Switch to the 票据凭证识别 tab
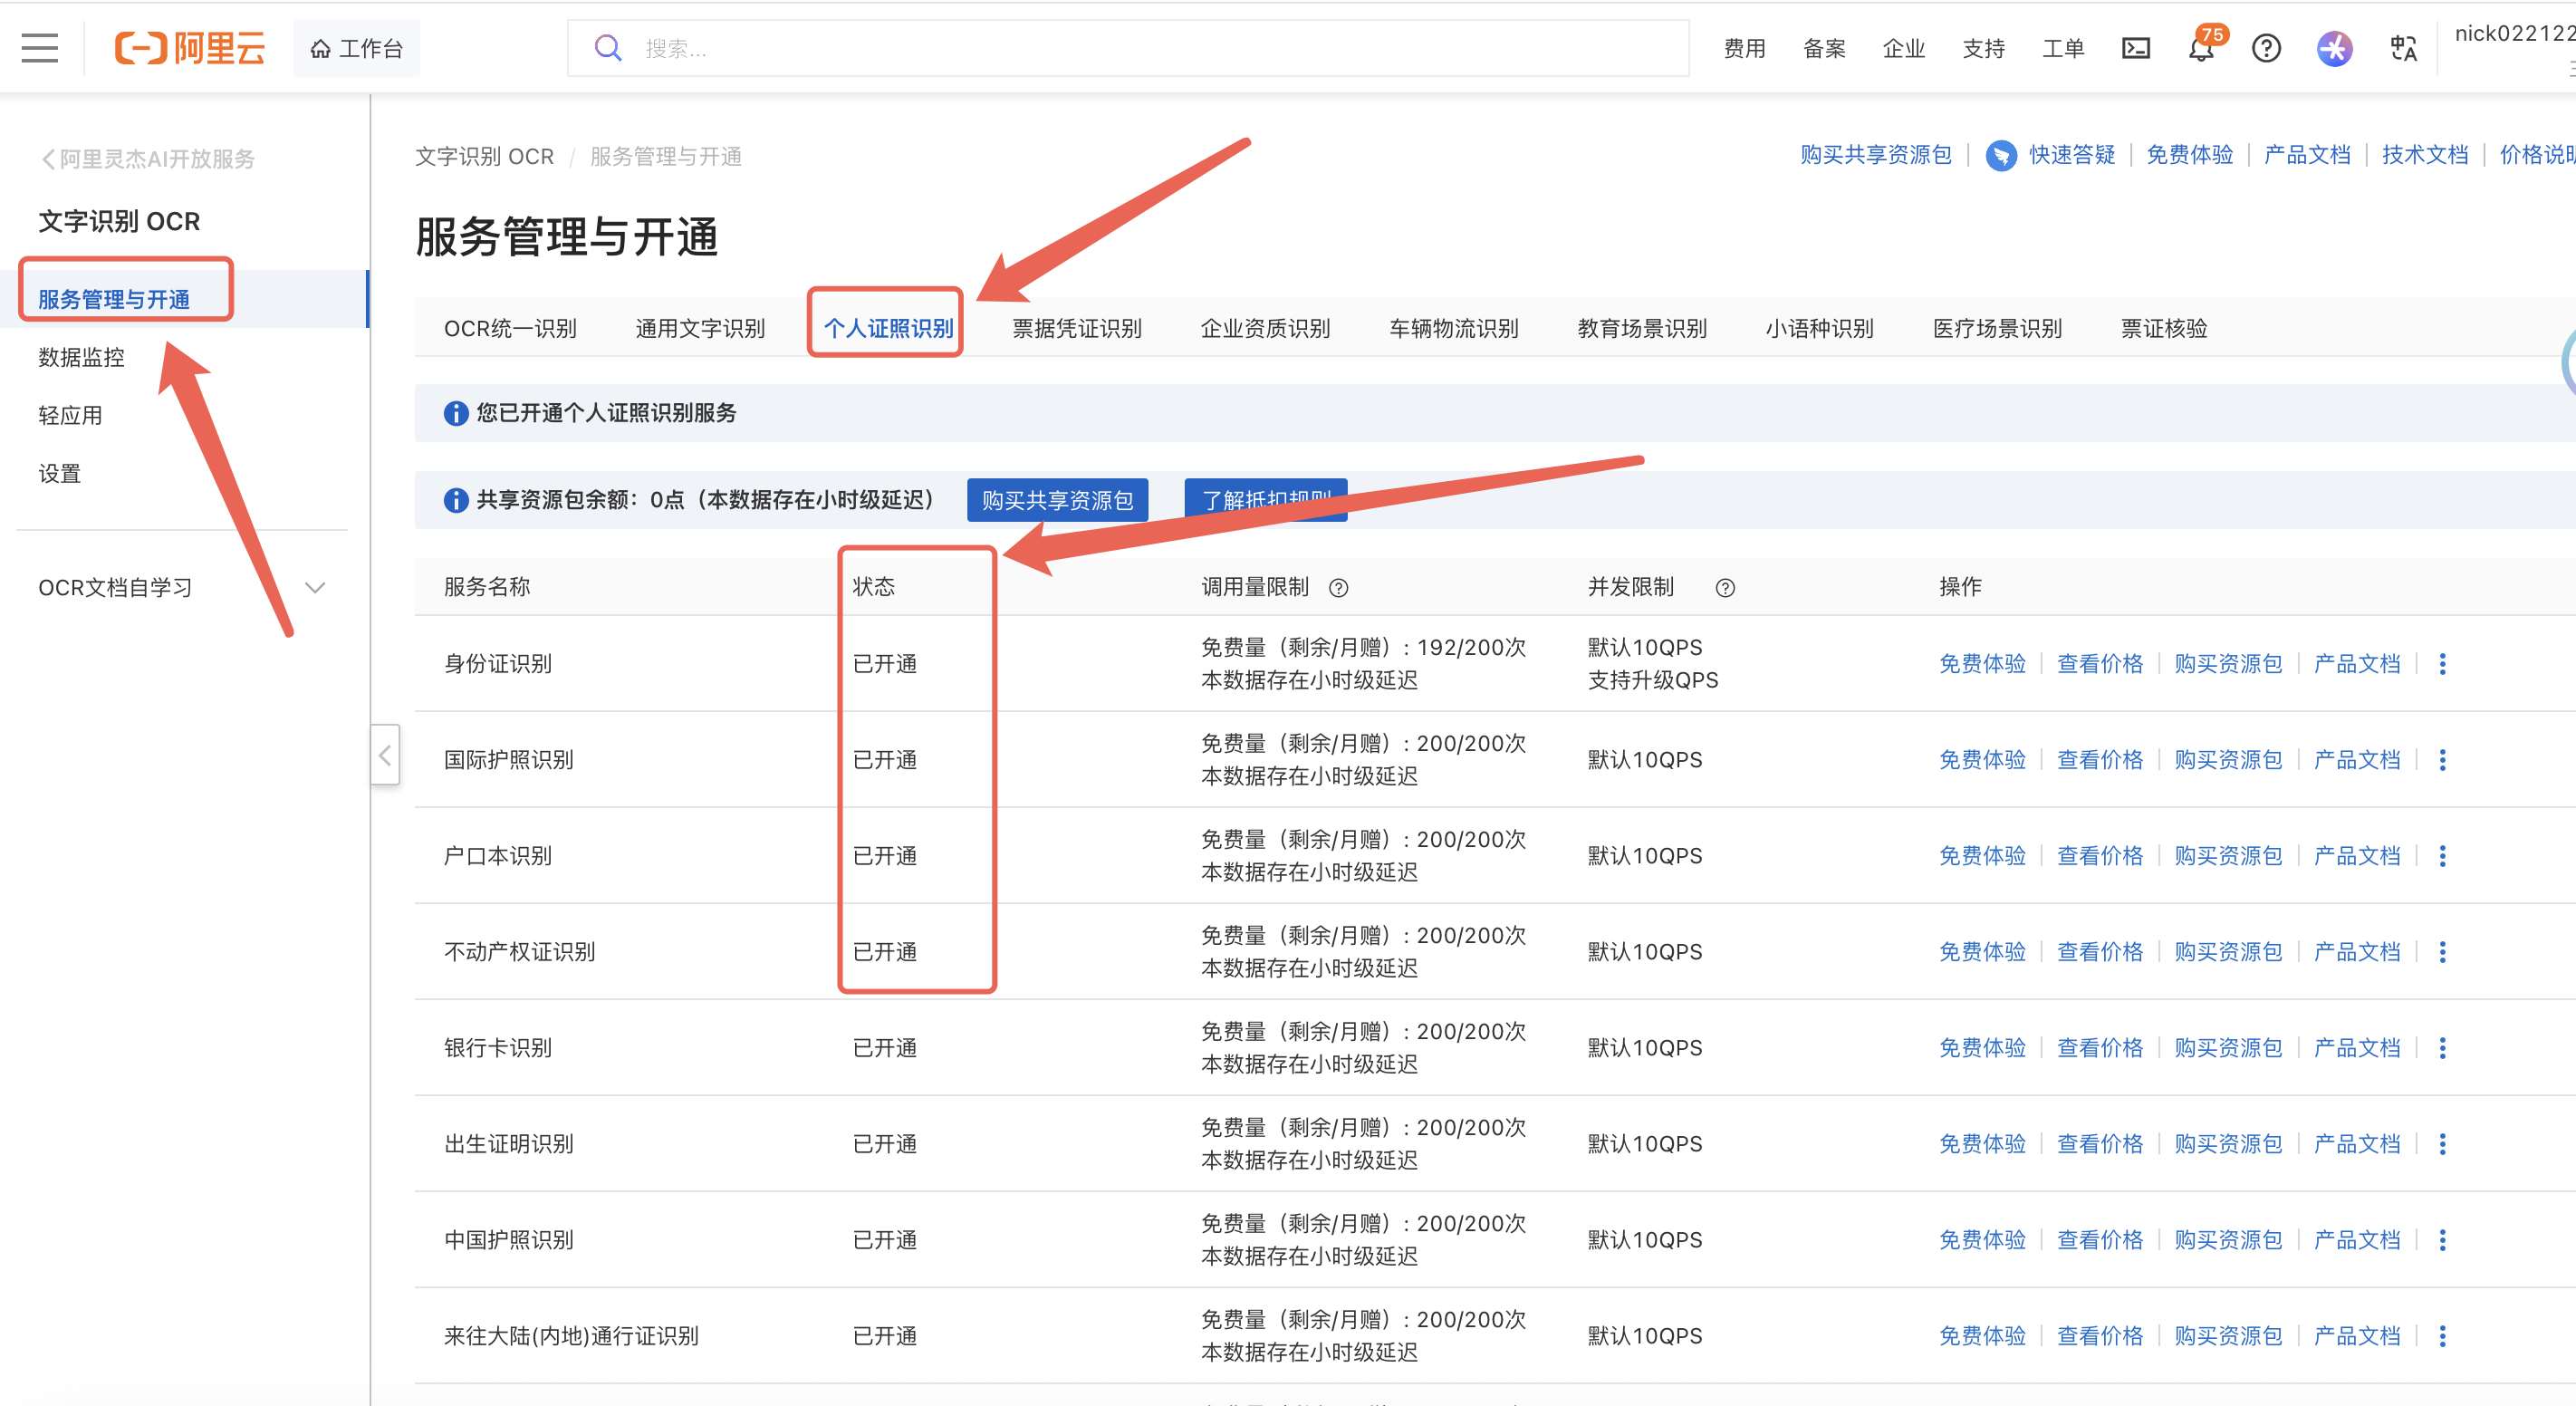2576x1406 pixels. (x=1076, y=329)
